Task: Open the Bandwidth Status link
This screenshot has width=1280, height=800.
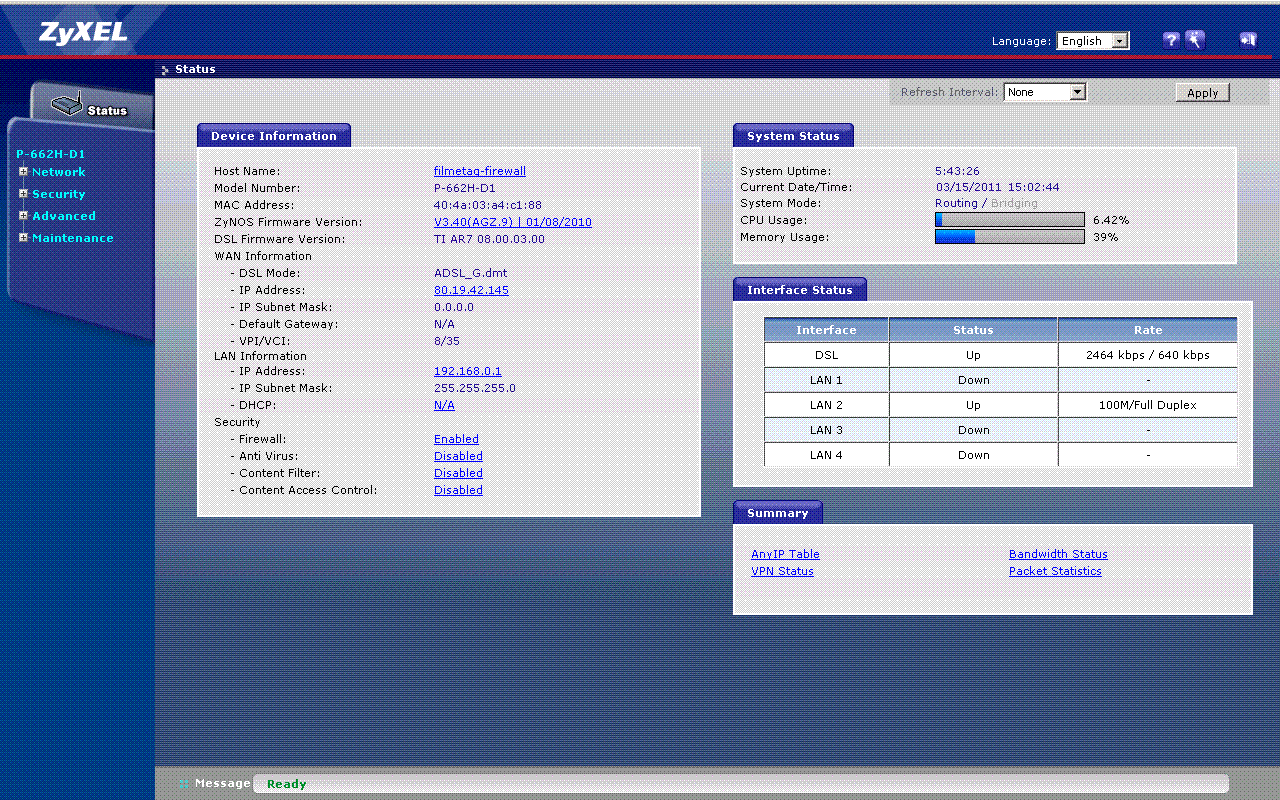Action: (1058, 554)
